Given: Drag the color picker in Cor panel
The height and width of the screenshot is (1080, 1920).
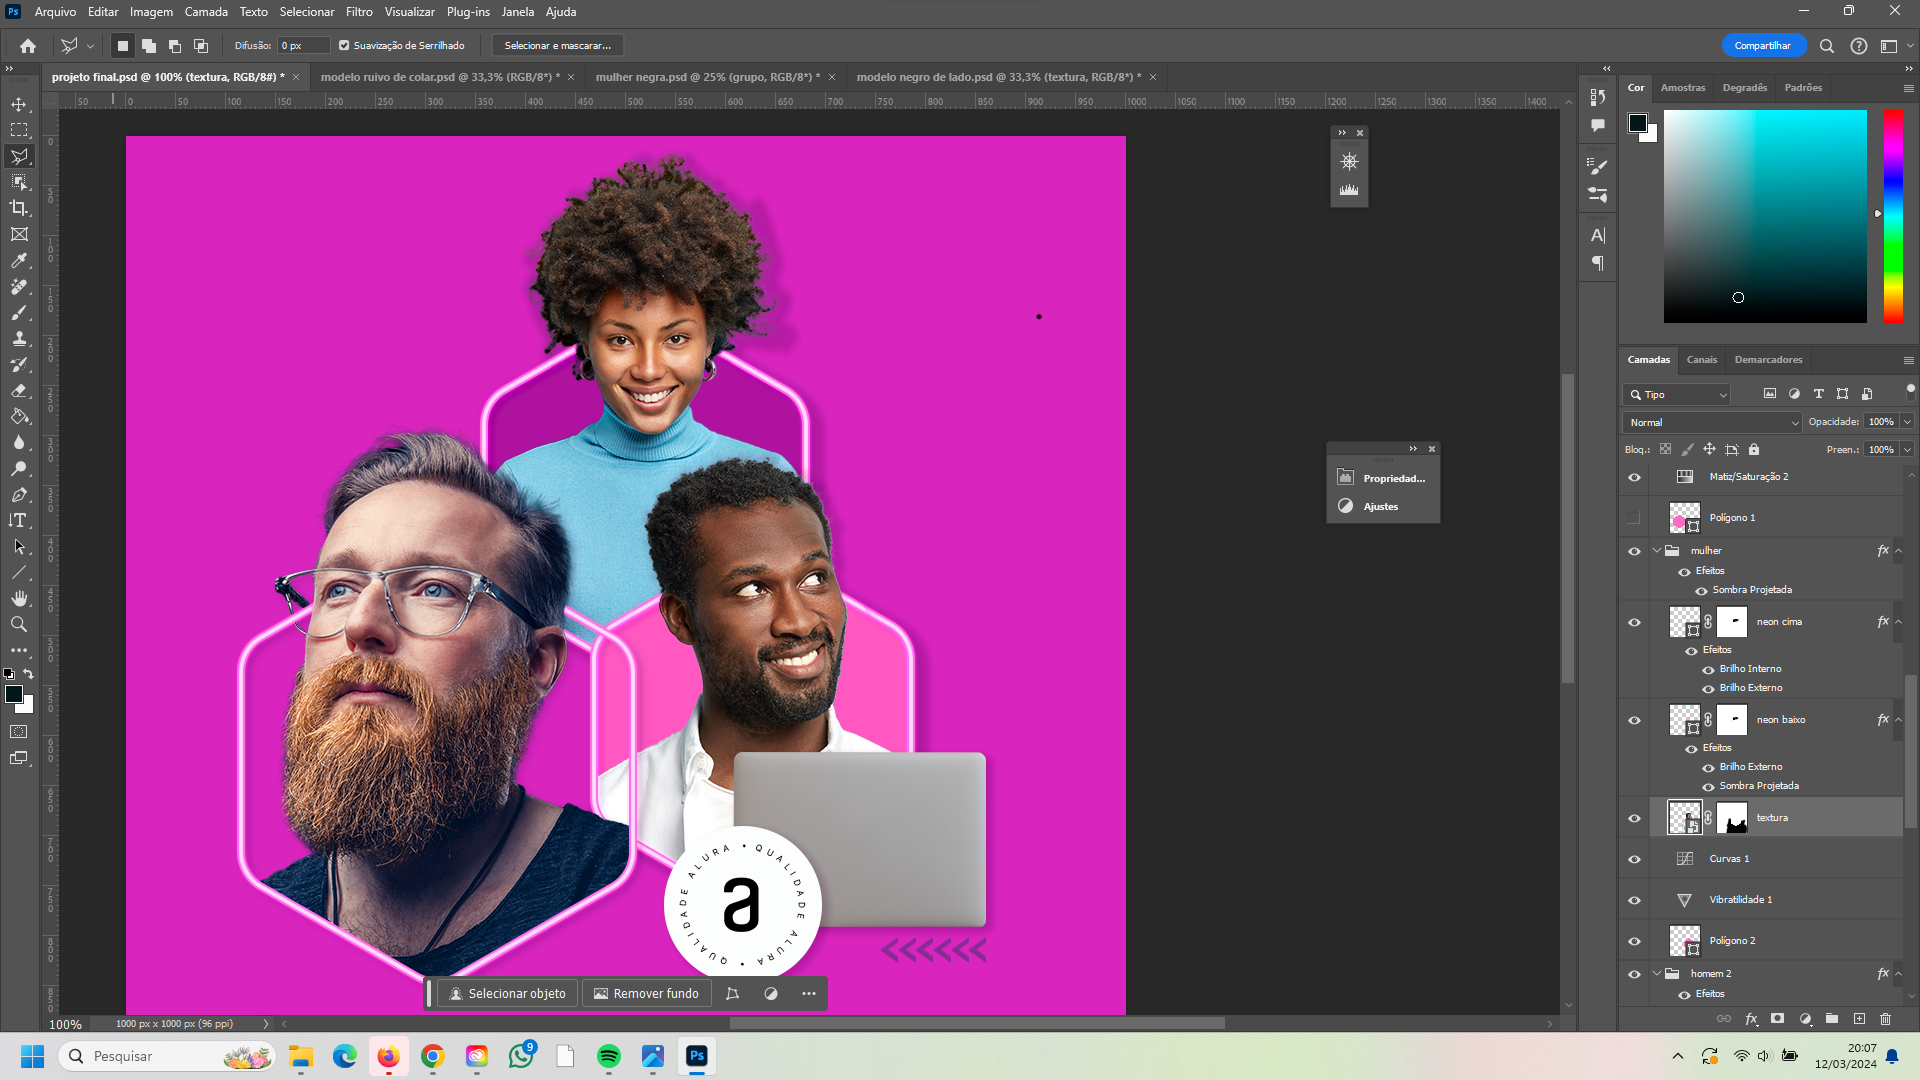Looking at the screenshot, I should (x=1737, y=297).
